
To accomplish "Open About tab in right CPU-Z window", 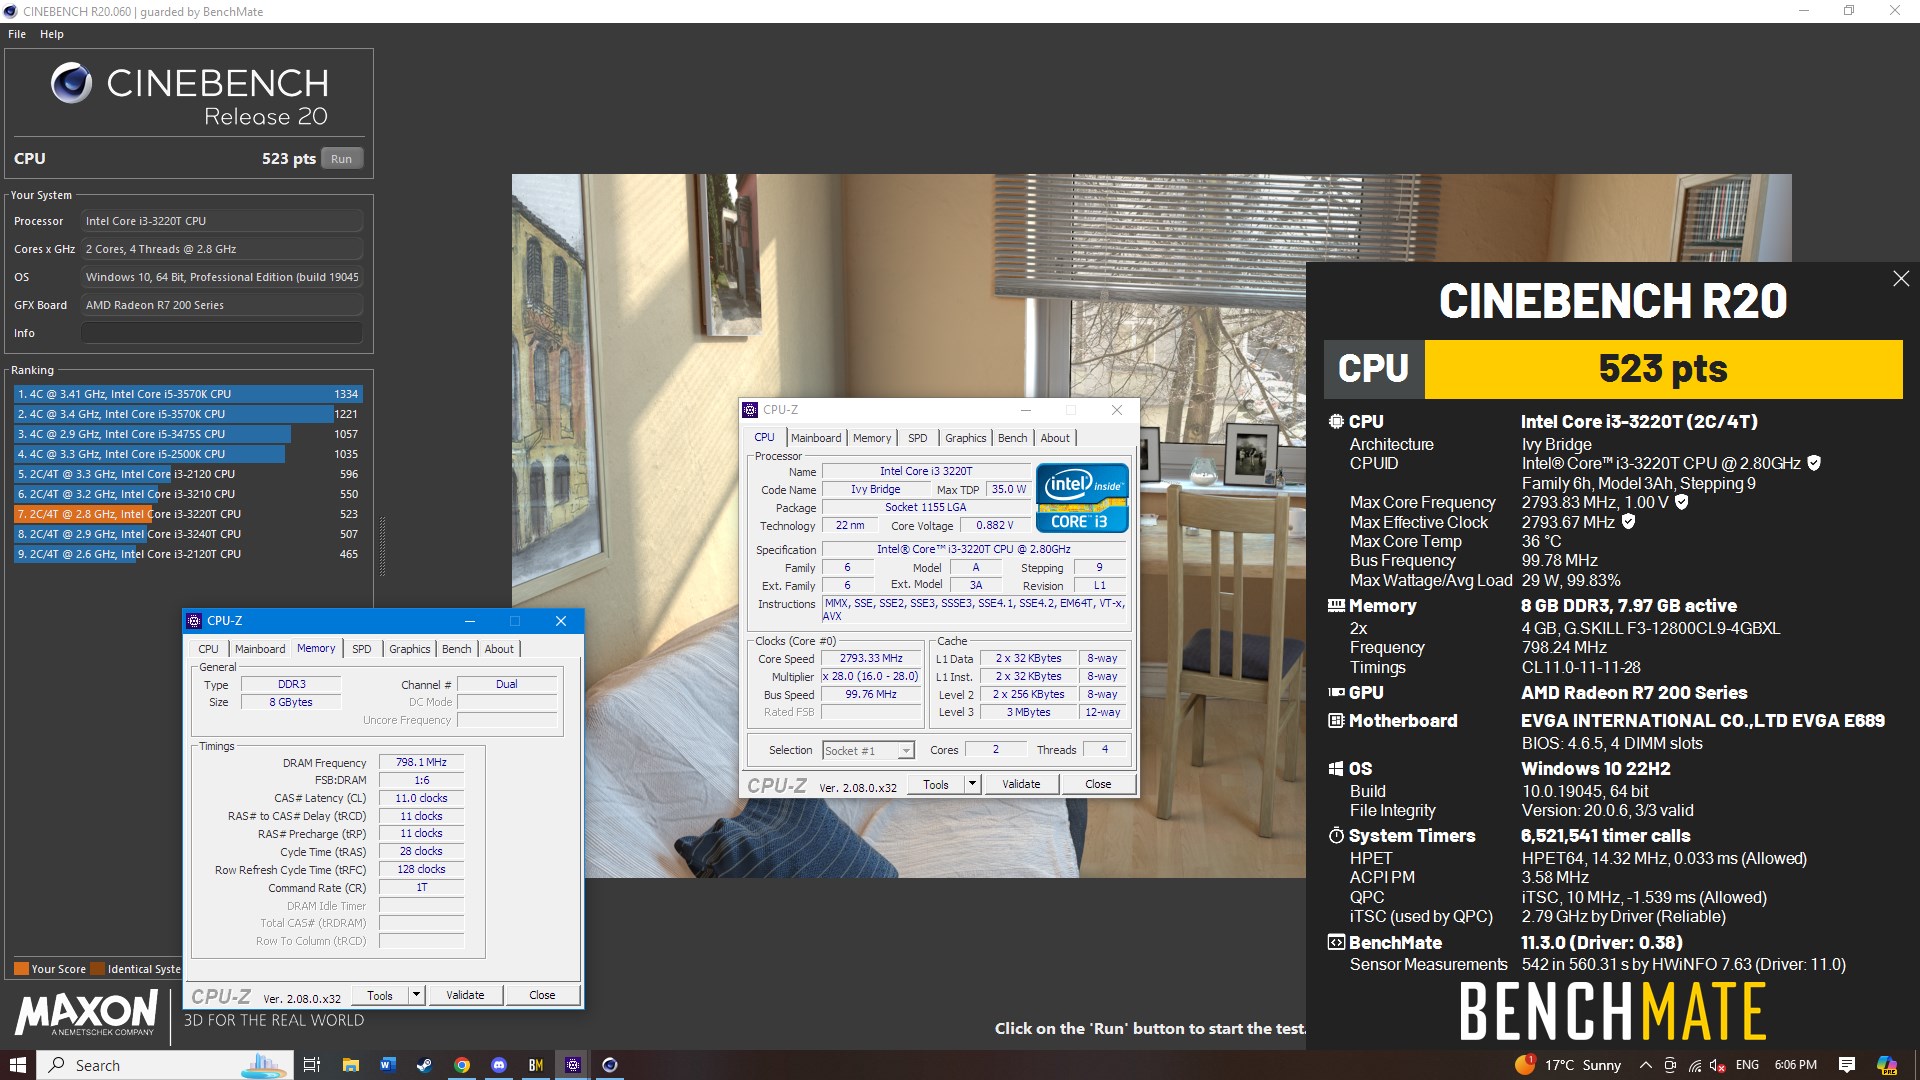I will pyautogui.click(x=1055, y=438).
